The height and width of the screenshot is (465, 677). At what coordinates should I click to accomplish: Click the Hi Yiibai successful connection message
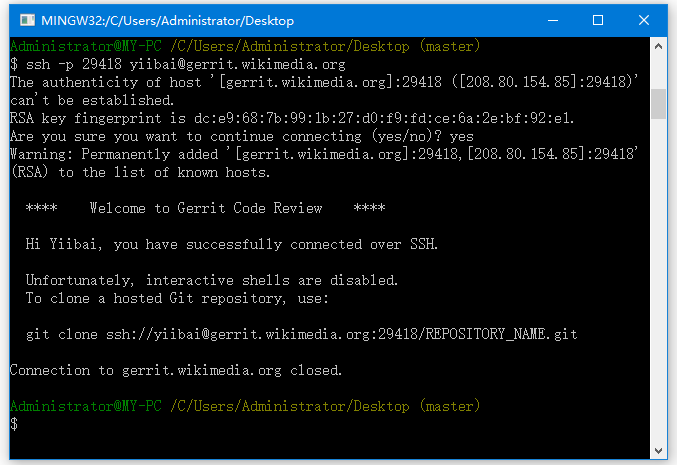pyautogui.click(x=231, y=244)
